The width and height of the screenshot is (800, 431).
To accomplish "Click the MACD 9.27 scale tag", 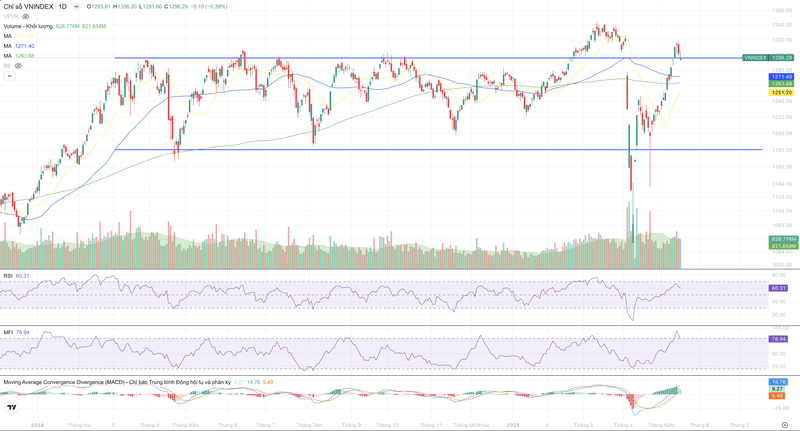I will (x=778, y=389).
